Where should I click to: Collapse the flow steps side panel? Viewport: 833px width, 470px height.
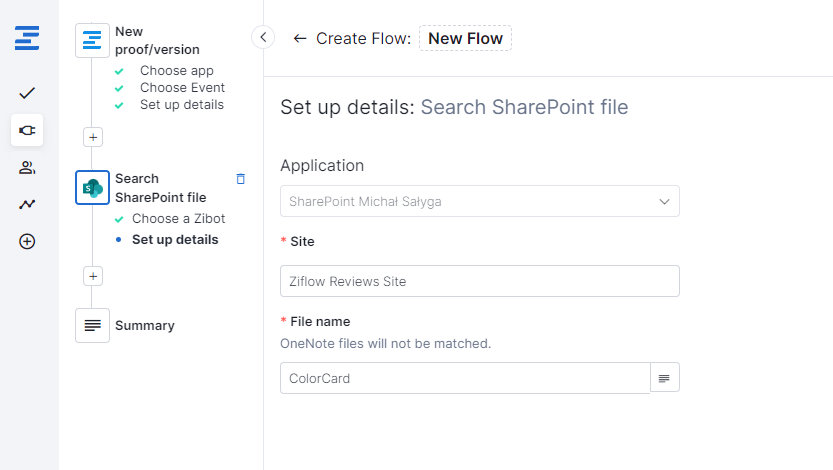[263, 38]
